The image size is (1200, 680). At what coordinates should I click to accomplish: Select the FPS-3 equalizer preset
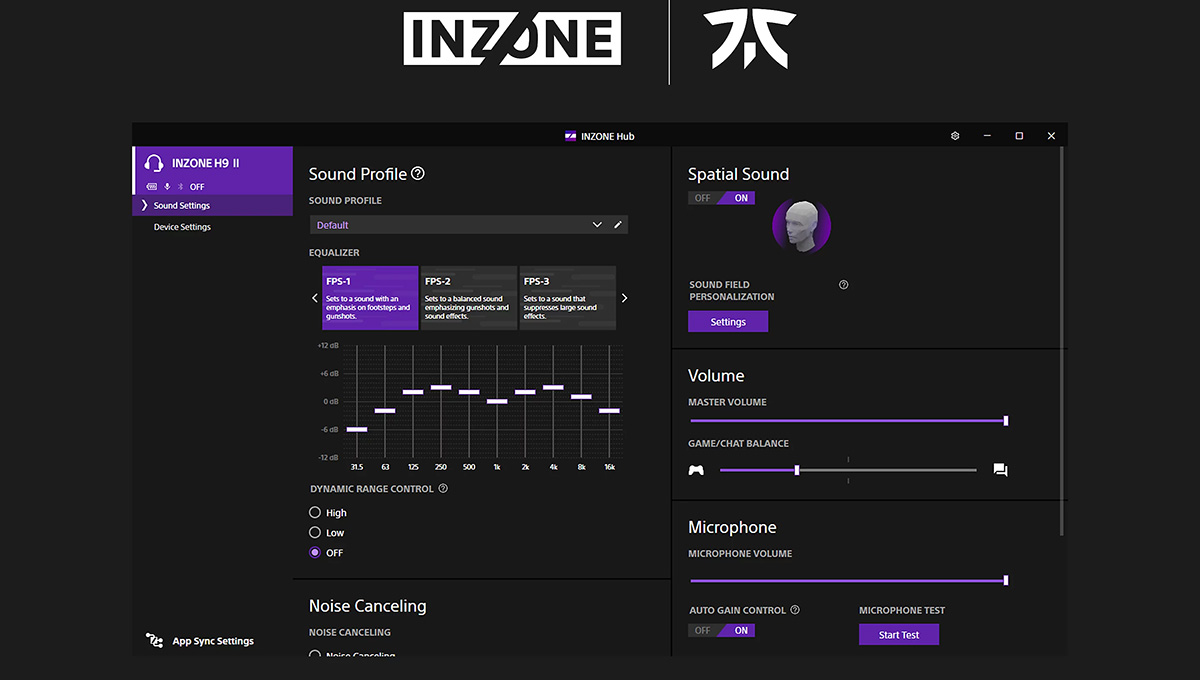[x=568, y=298]
